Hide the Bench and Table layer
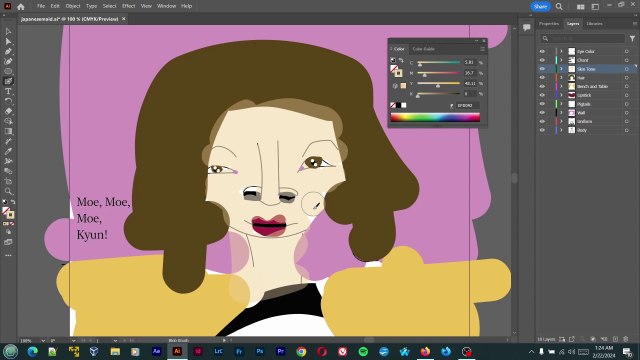This screenshot has width=640, height=360. pyautogui.click(x=542, y=87)
